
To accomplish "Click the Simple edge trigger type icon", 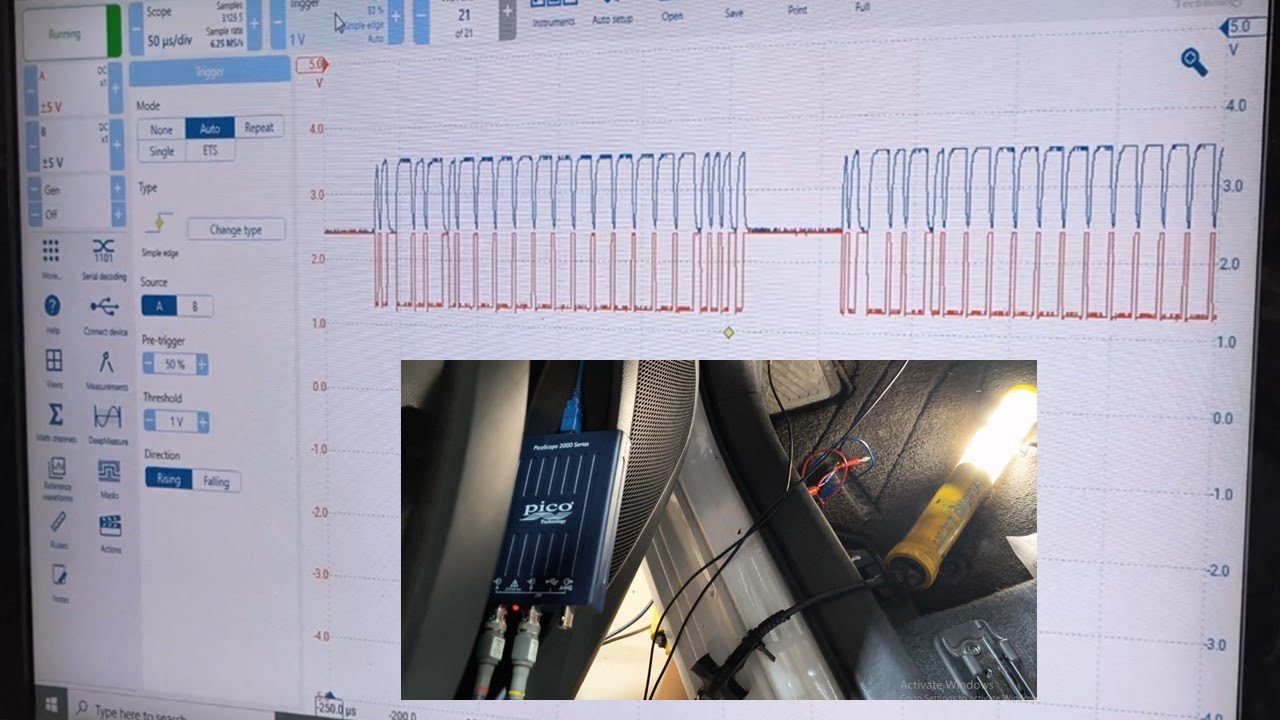I will click(x=158, y=223).
